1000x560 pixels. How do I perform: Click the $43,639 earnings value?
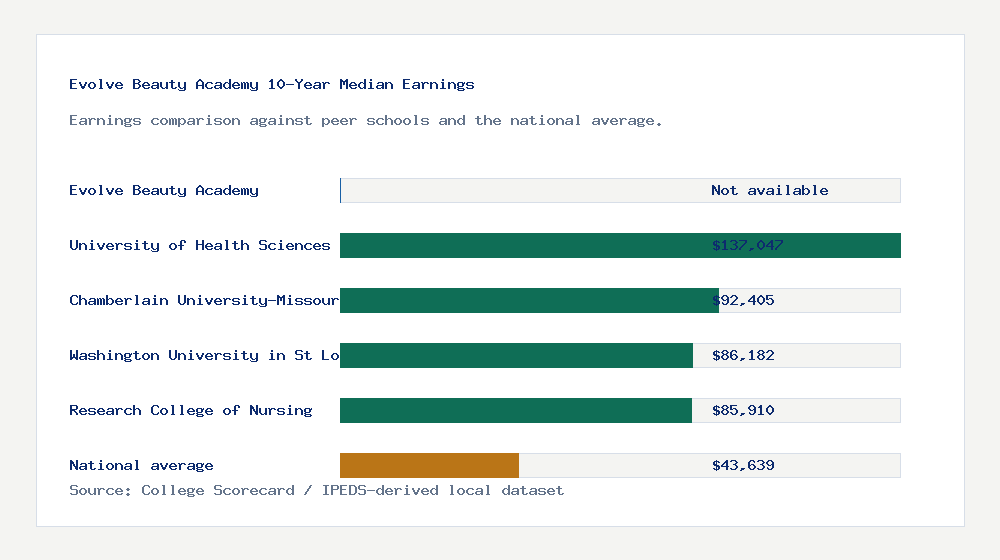pyautogui.click(x=743, y=466)
